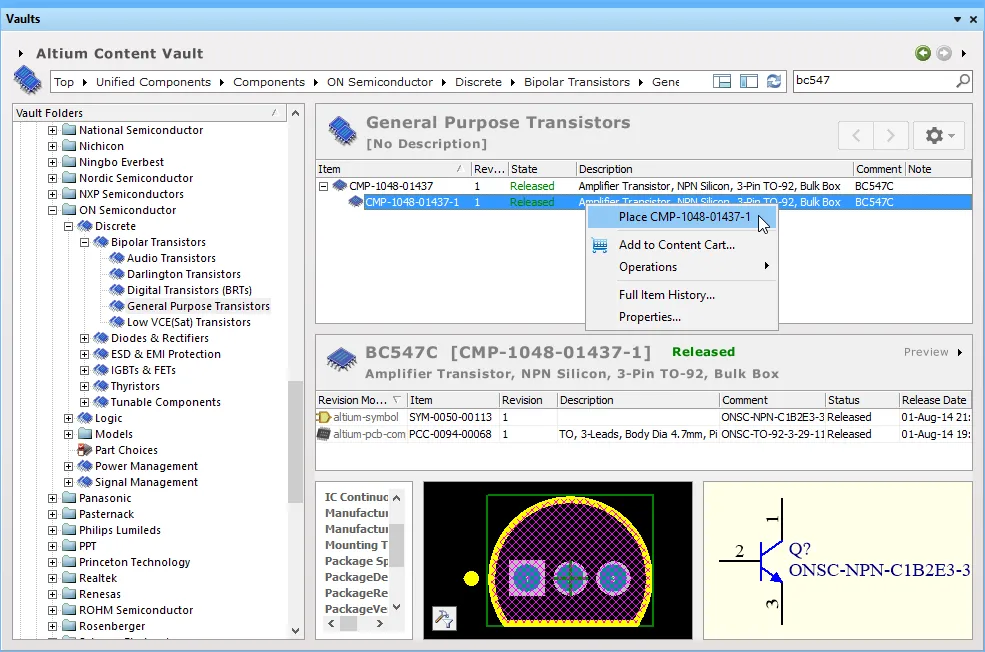This screenshot has width=985, height=652.
Task: Click the SYM-0050-00113 item cell
Action: 453,417
